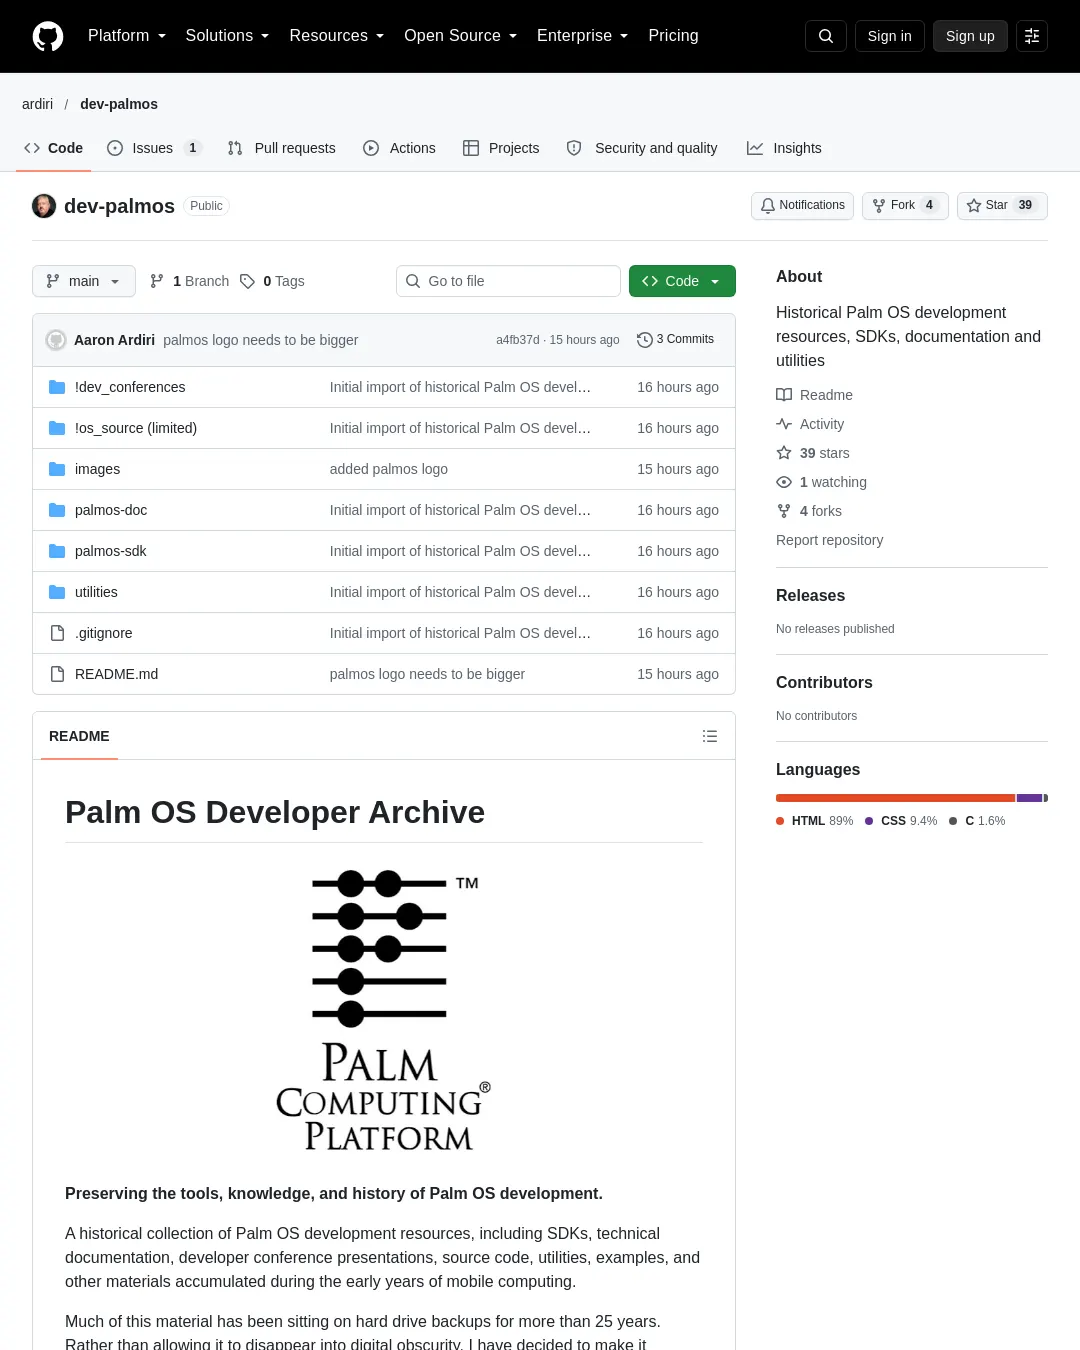Switch to the Projects tab
Screen dimensions: 1080x1350
tap(501, 148)
